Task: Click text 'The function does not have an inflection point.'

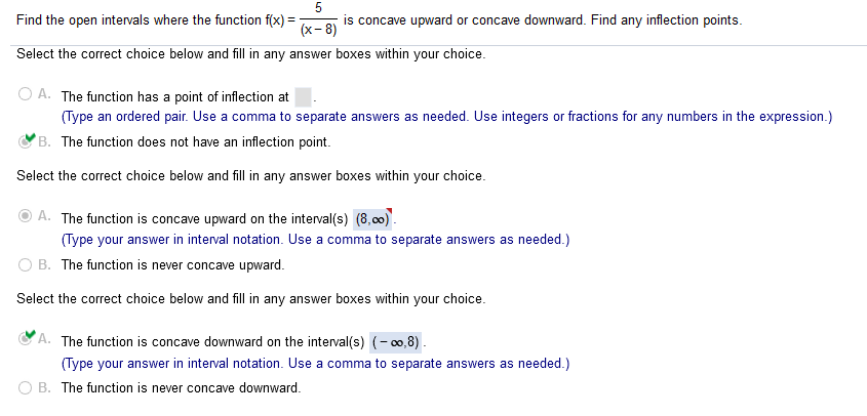Action: [x=196, y=142]
